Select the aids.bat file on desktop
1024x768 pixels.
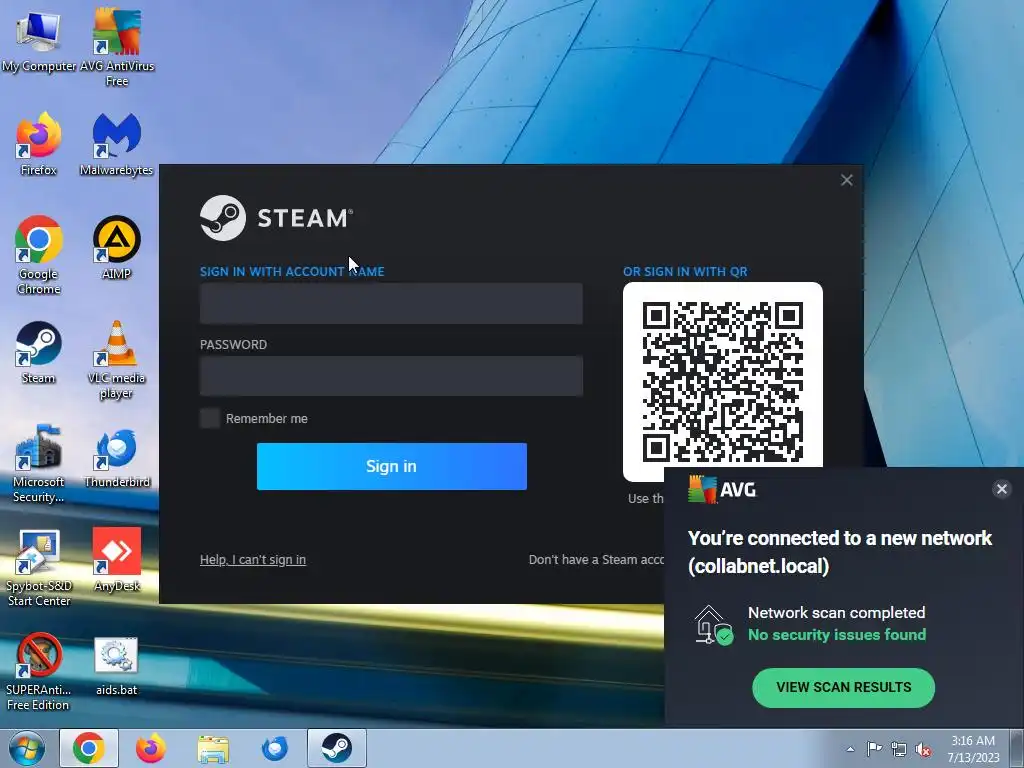(x=116, y=666)
